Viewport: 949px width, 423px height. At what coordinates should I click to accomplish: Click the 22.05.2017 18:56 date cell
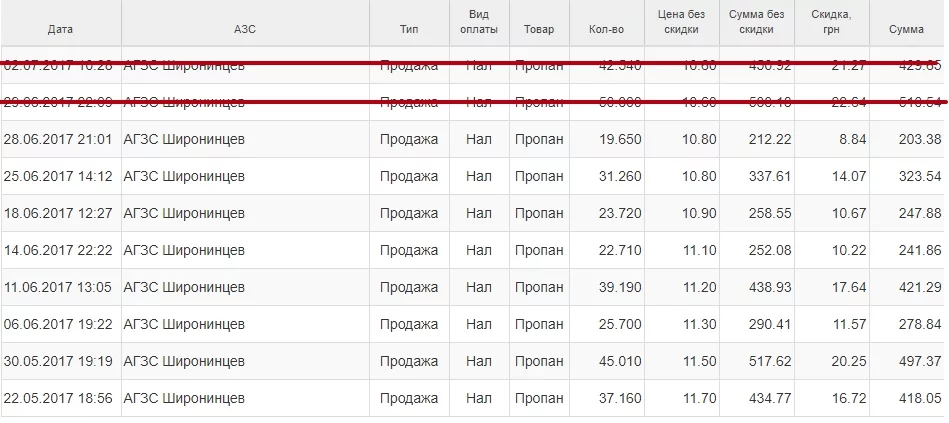click(58, 398)
